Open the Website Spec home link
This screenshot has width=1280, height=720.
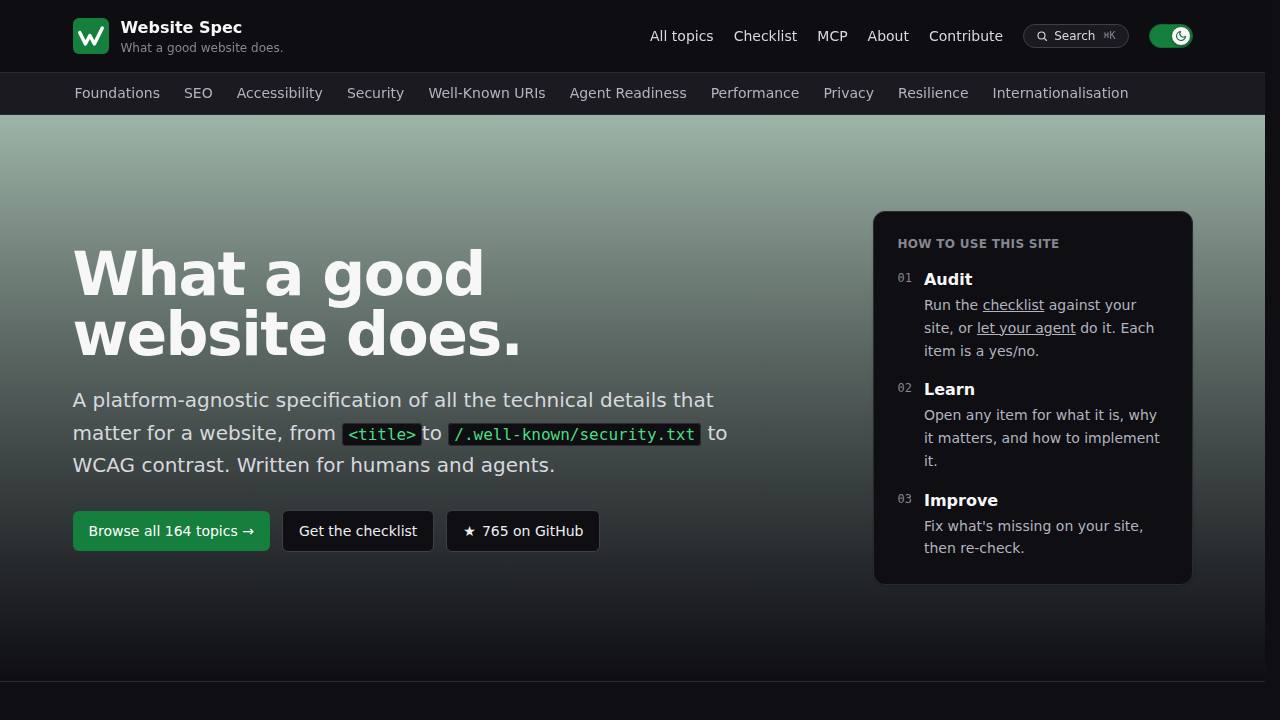tap(178, 36)
